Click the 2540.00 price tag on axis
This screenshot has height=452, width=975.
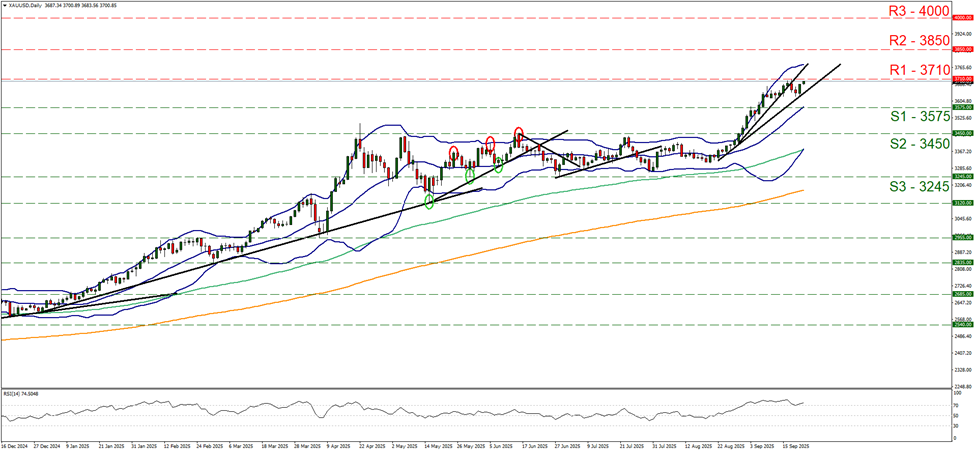click(x=962, y=325)
